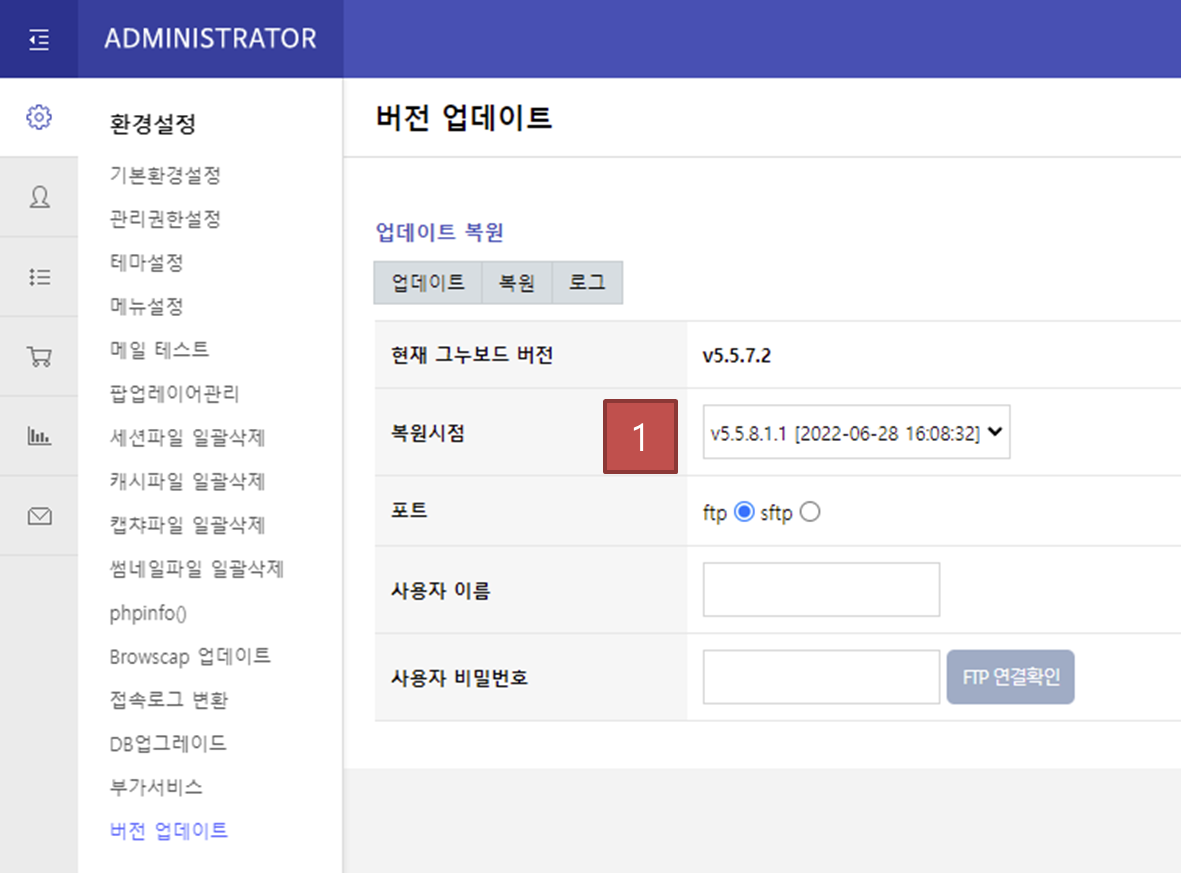
Task: Open the statistics bar chart icon
Action: [39, 436]
